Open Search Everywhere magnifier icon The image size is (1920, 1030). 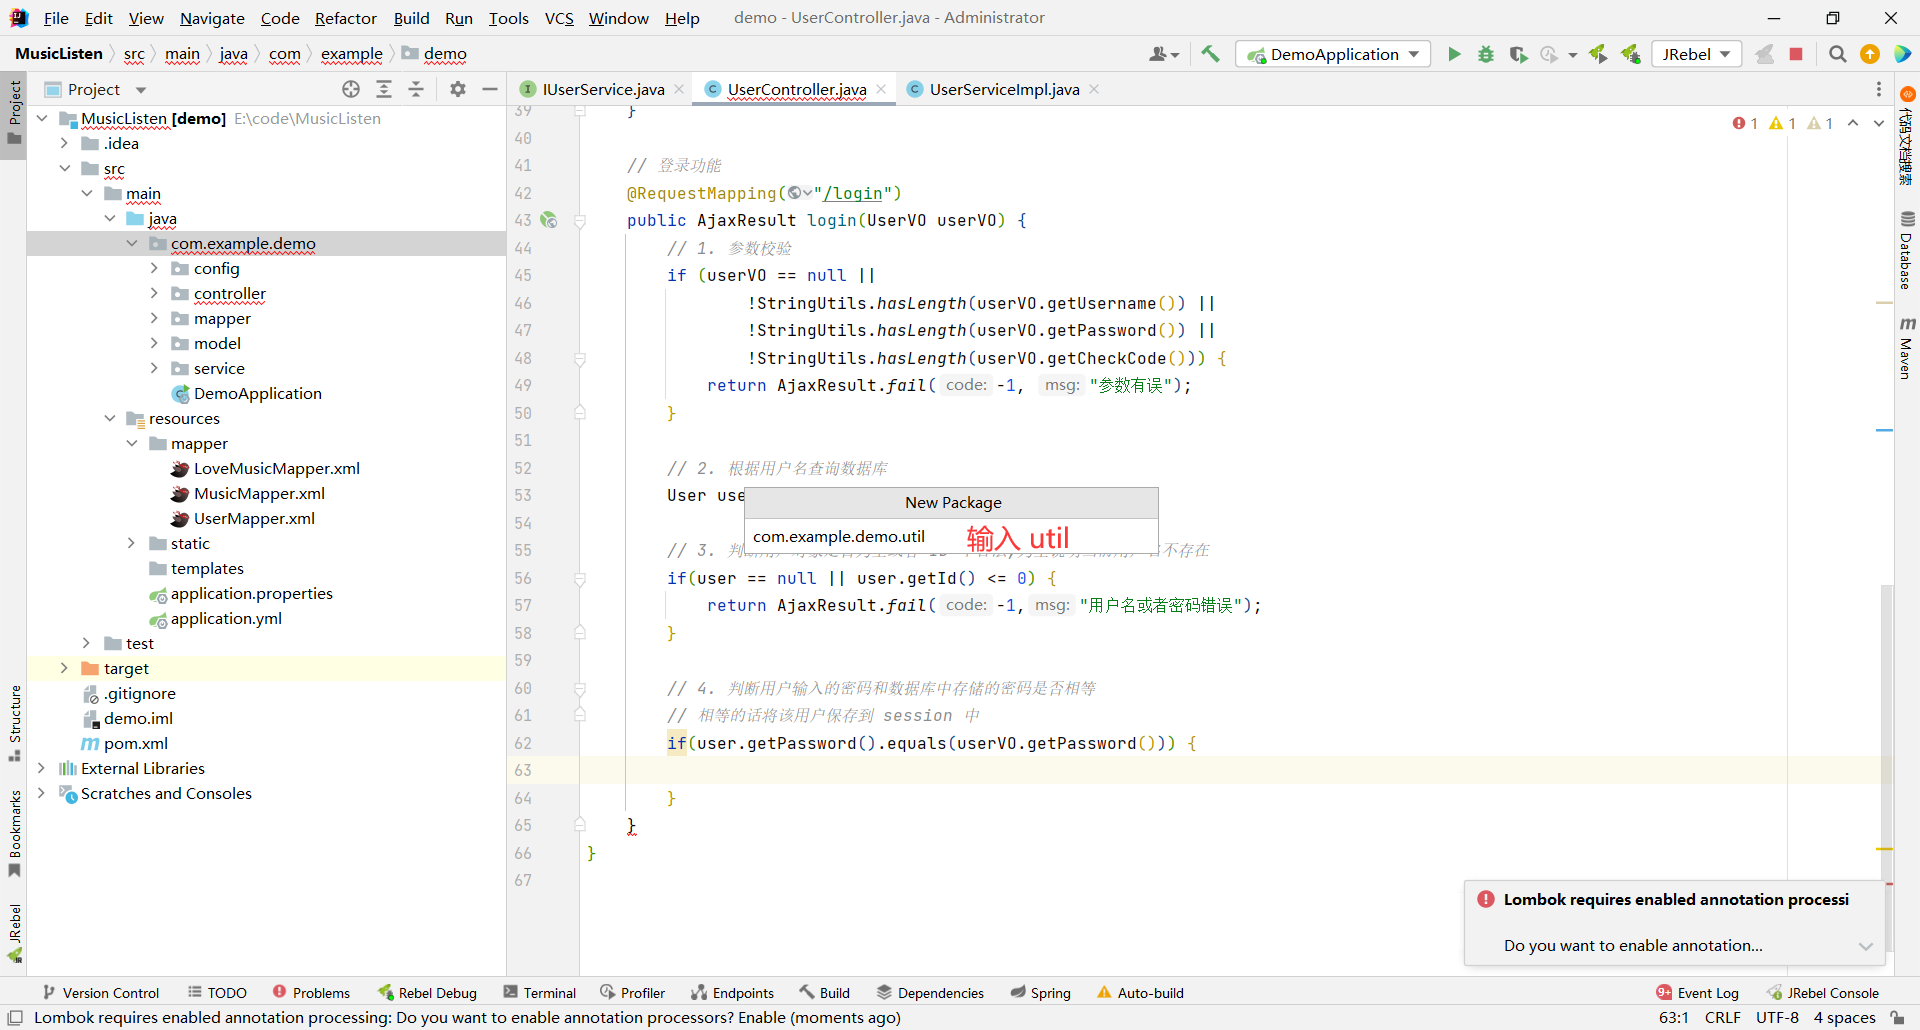tap(1837, 54)
